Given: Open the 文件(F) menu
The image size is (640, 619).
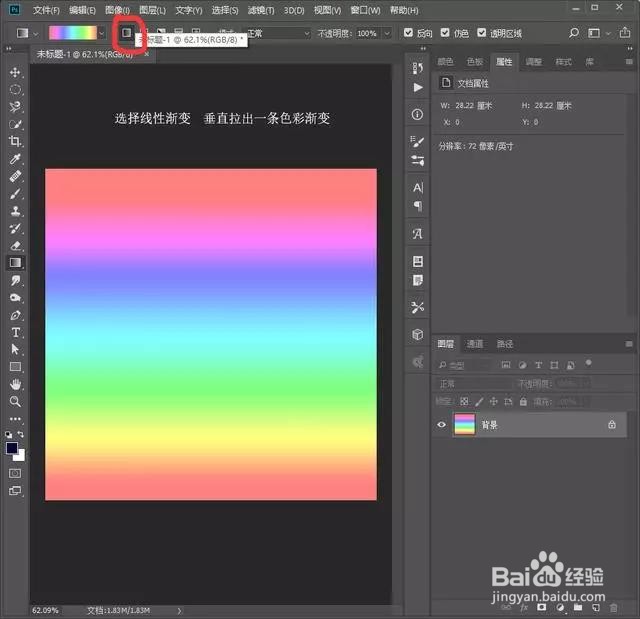Looking at the screenshot, I should point(46,10).
